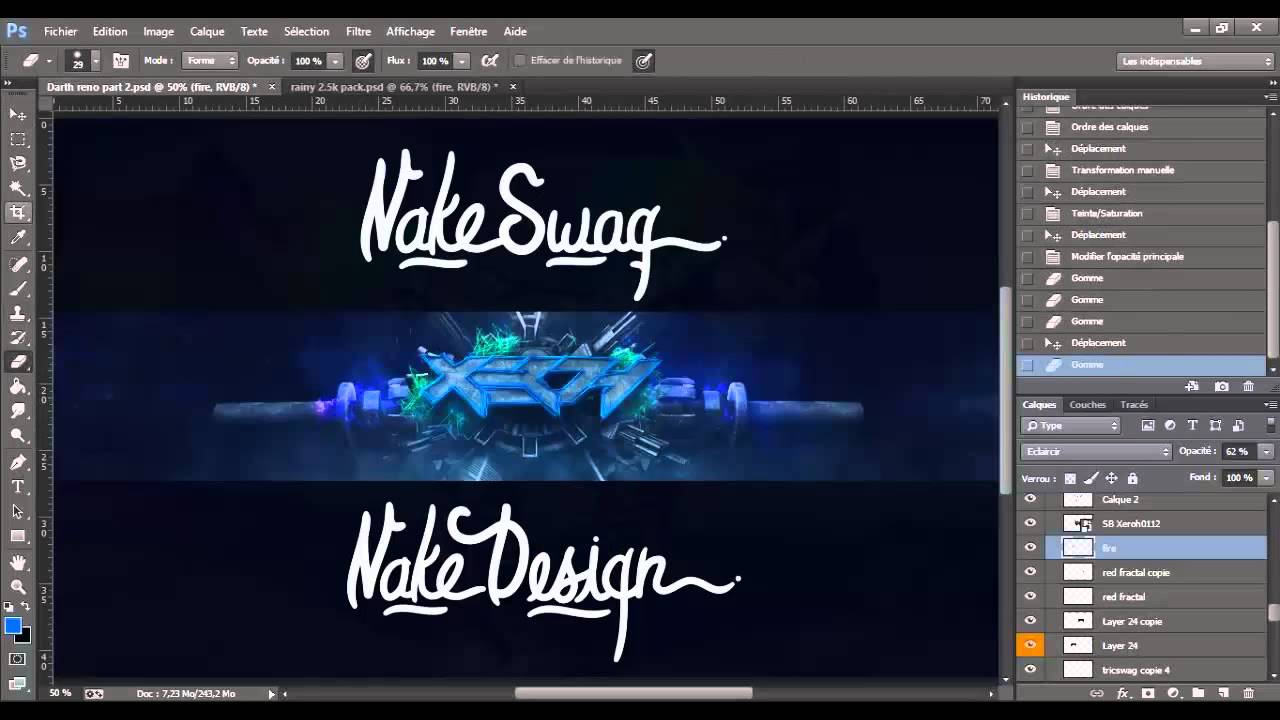Image resolution: width=1280 pixels, height=720 pixels.
Task: Select the Crop tool
Action: pos(18,212)
